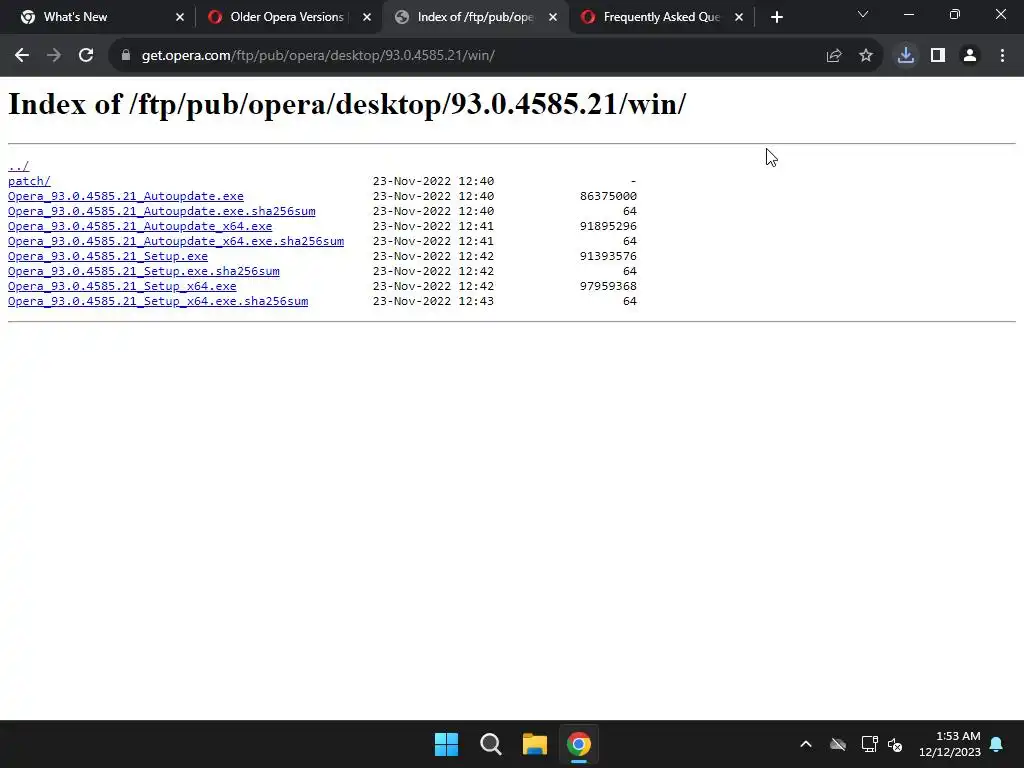This screenshot has width=1024, height=768.
Task: Download Opera_93.0.4585.21_Setup_x64.exe
Action: 122,286
